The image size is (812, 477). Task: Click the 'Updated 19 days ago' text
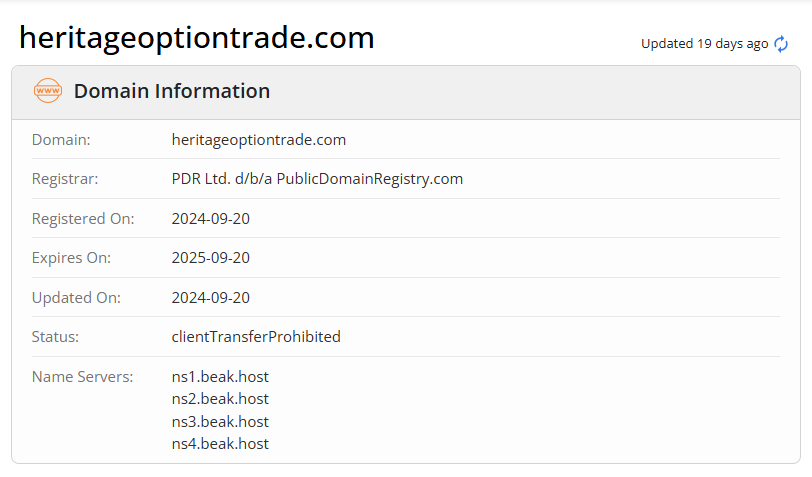click(704, 44)
